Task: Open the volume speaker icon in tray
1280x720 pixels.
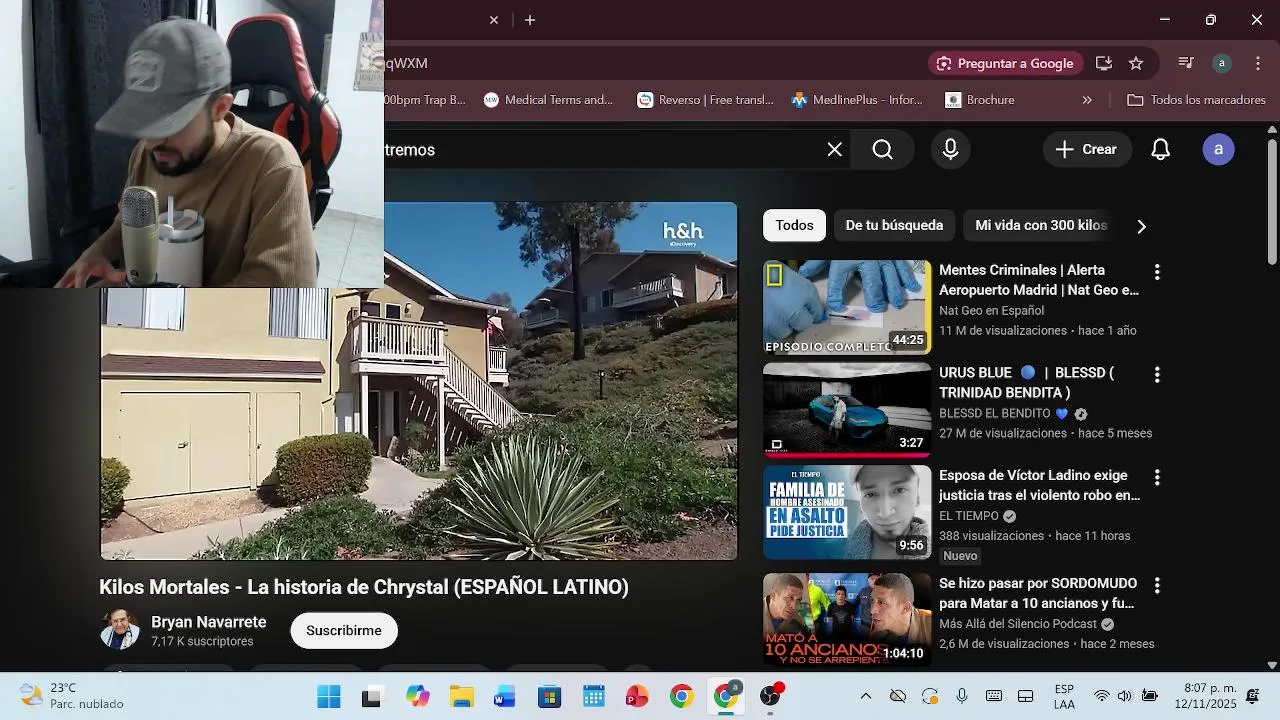Action: point(1125,697)
